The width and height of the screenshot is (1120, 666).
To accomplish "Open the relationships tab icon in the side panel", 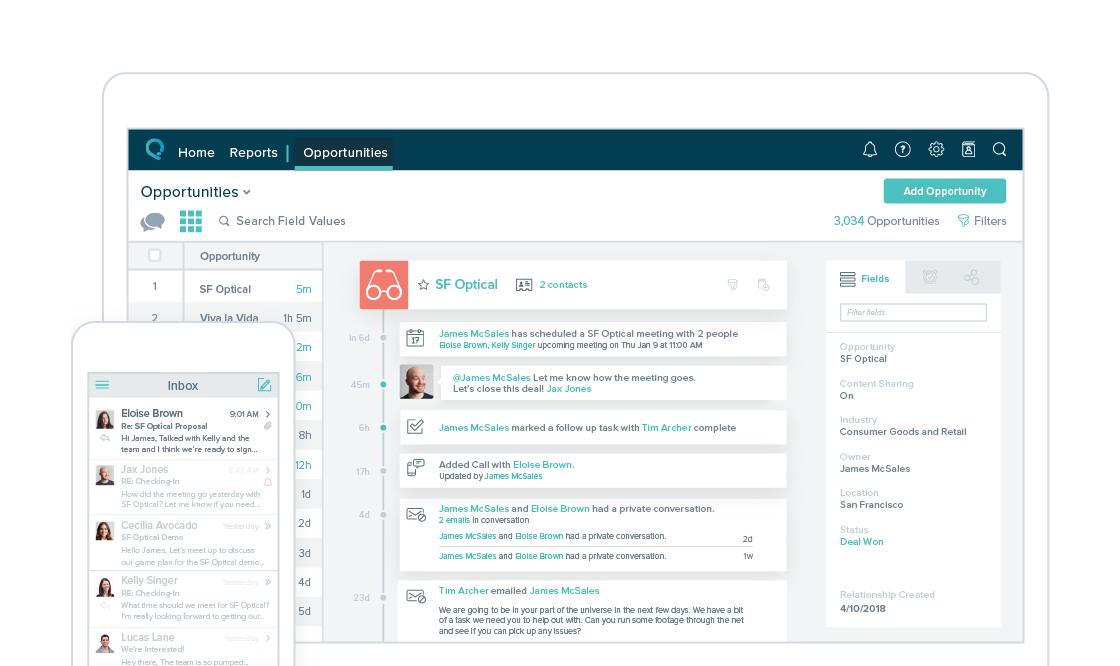I will (x=971, y=277).
